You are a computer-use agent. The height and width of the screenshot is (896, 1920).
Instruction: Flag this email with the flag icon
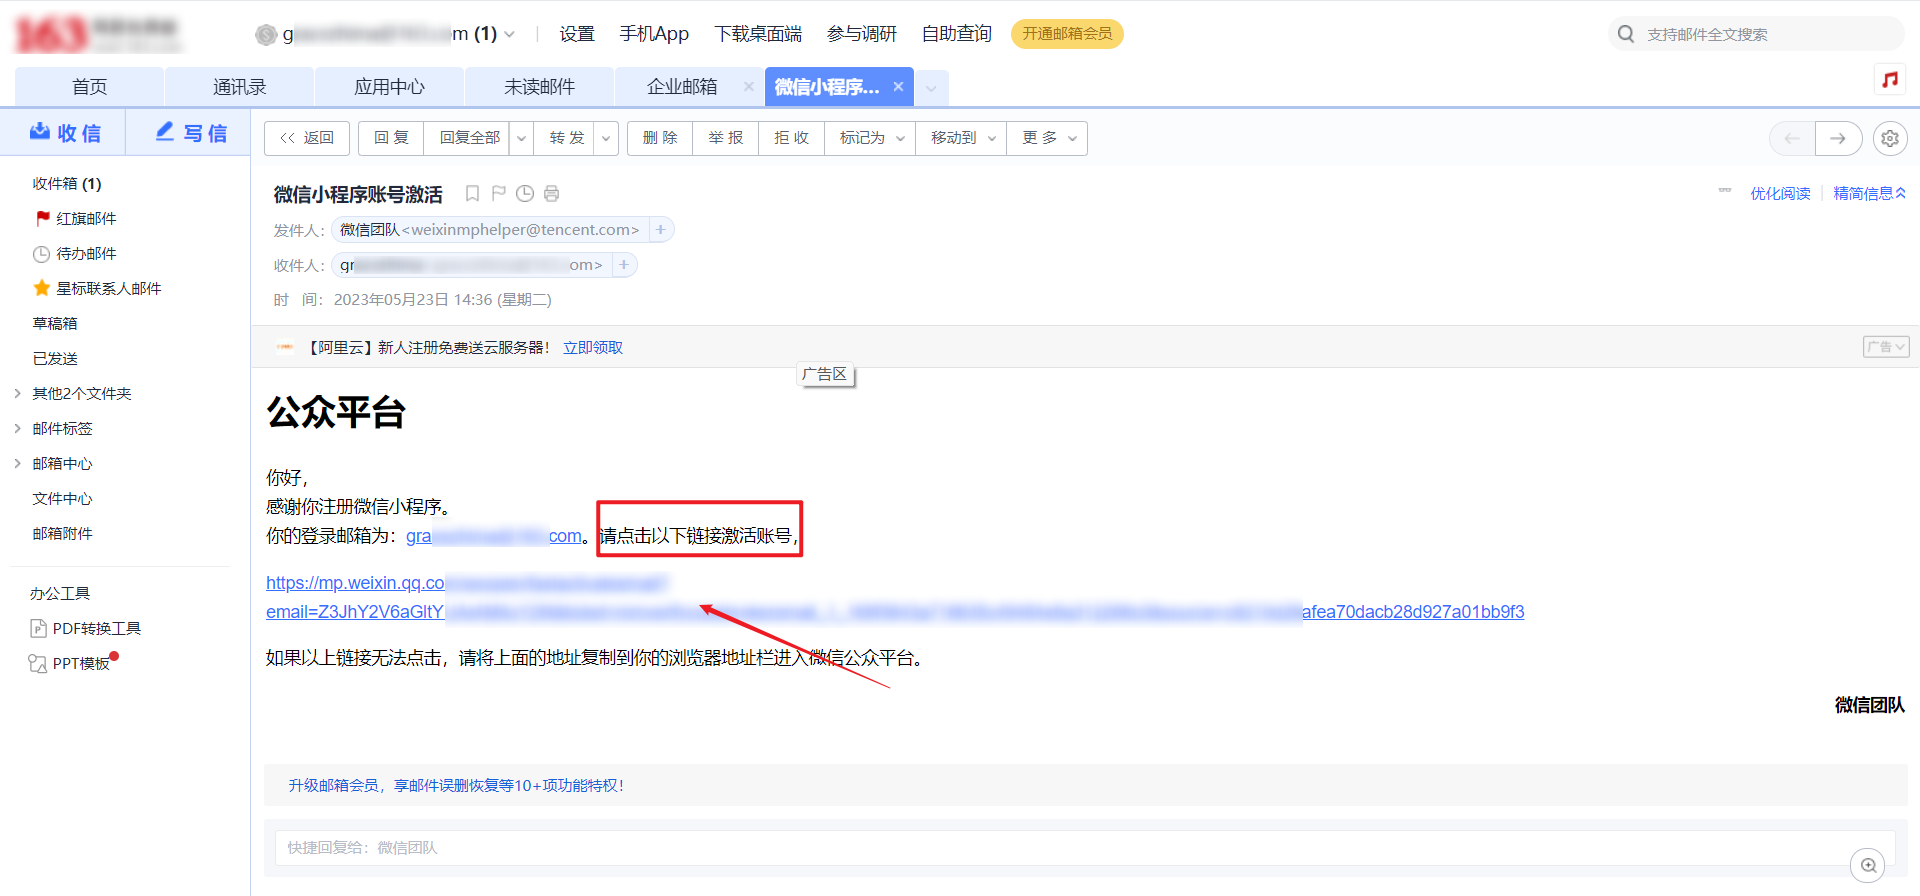tap(498, 193)
